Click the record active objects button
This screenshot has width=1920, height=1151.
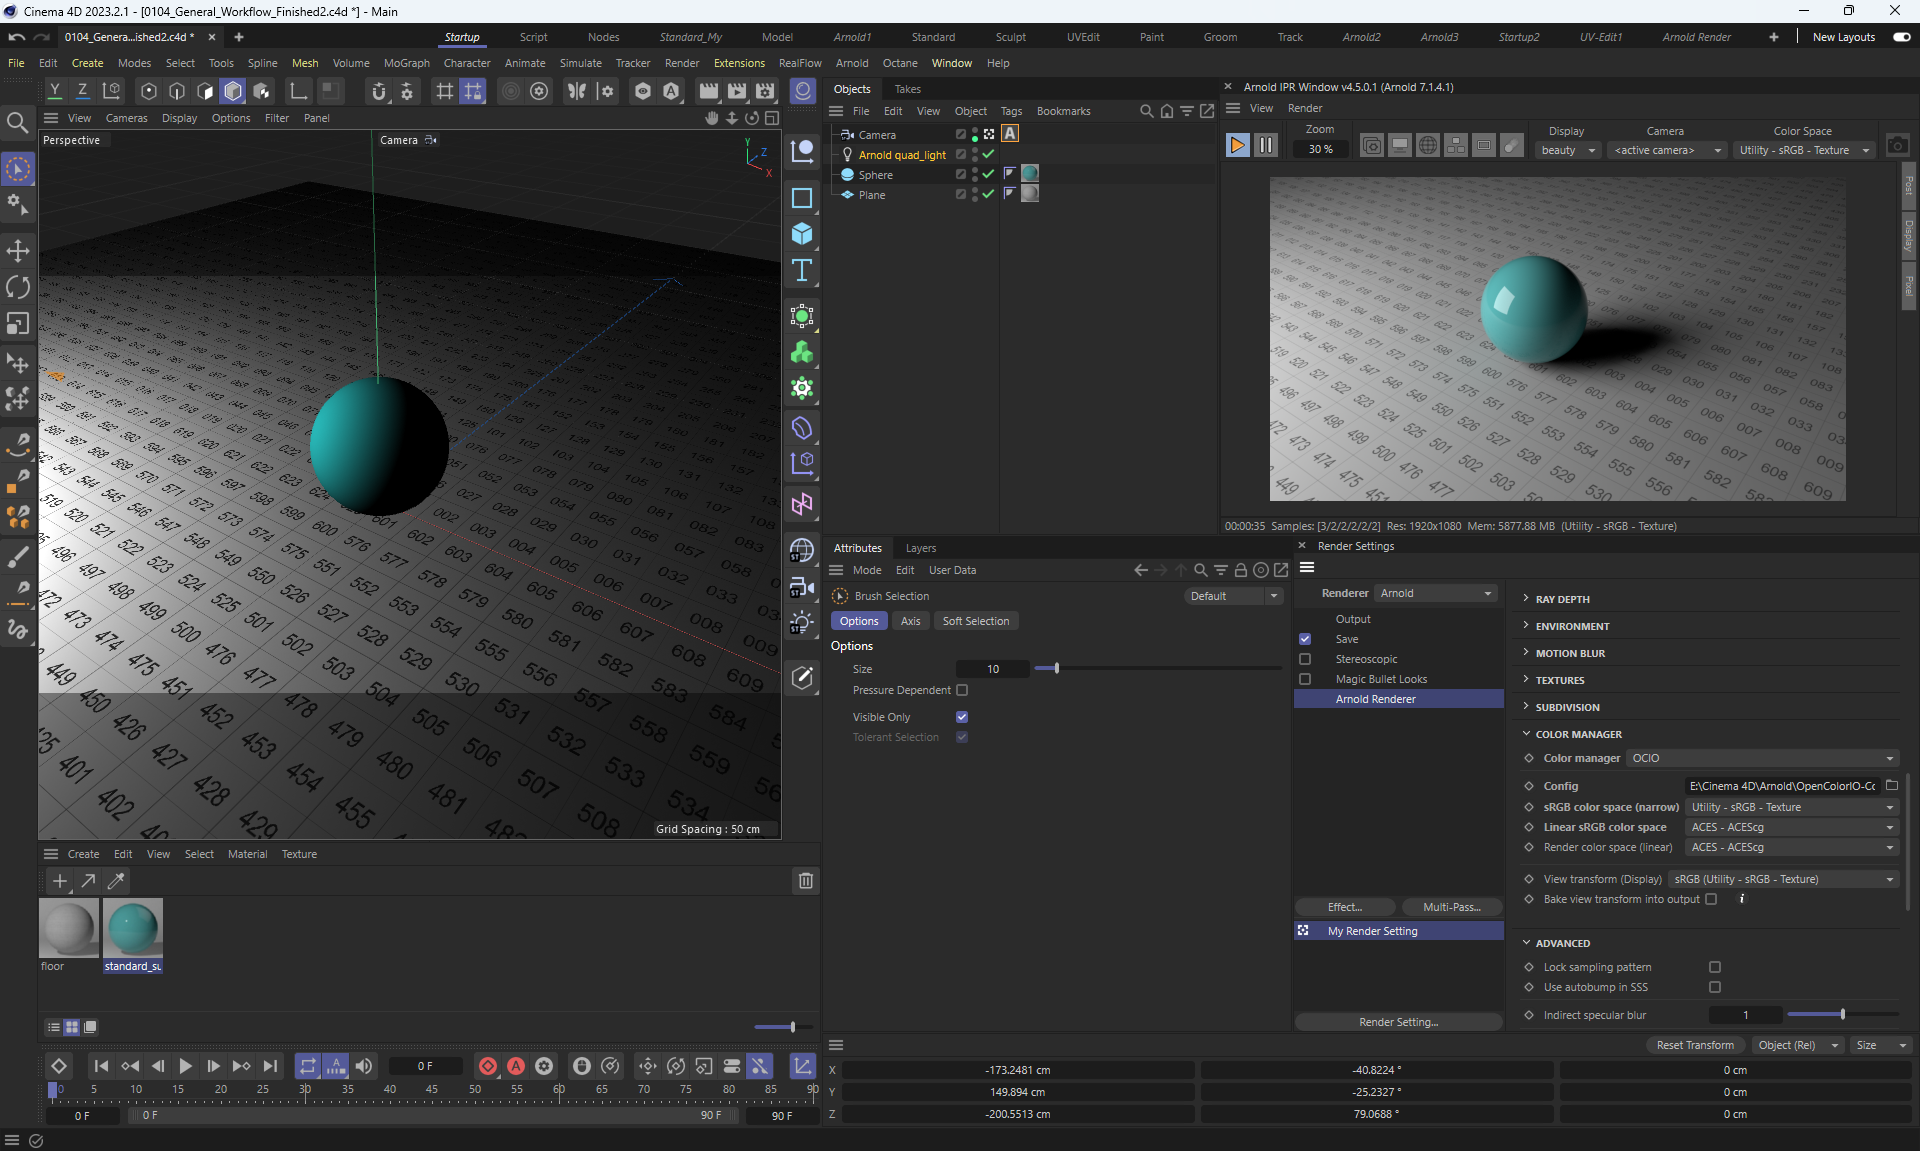pyautogui.click(x=487, y=1066)
